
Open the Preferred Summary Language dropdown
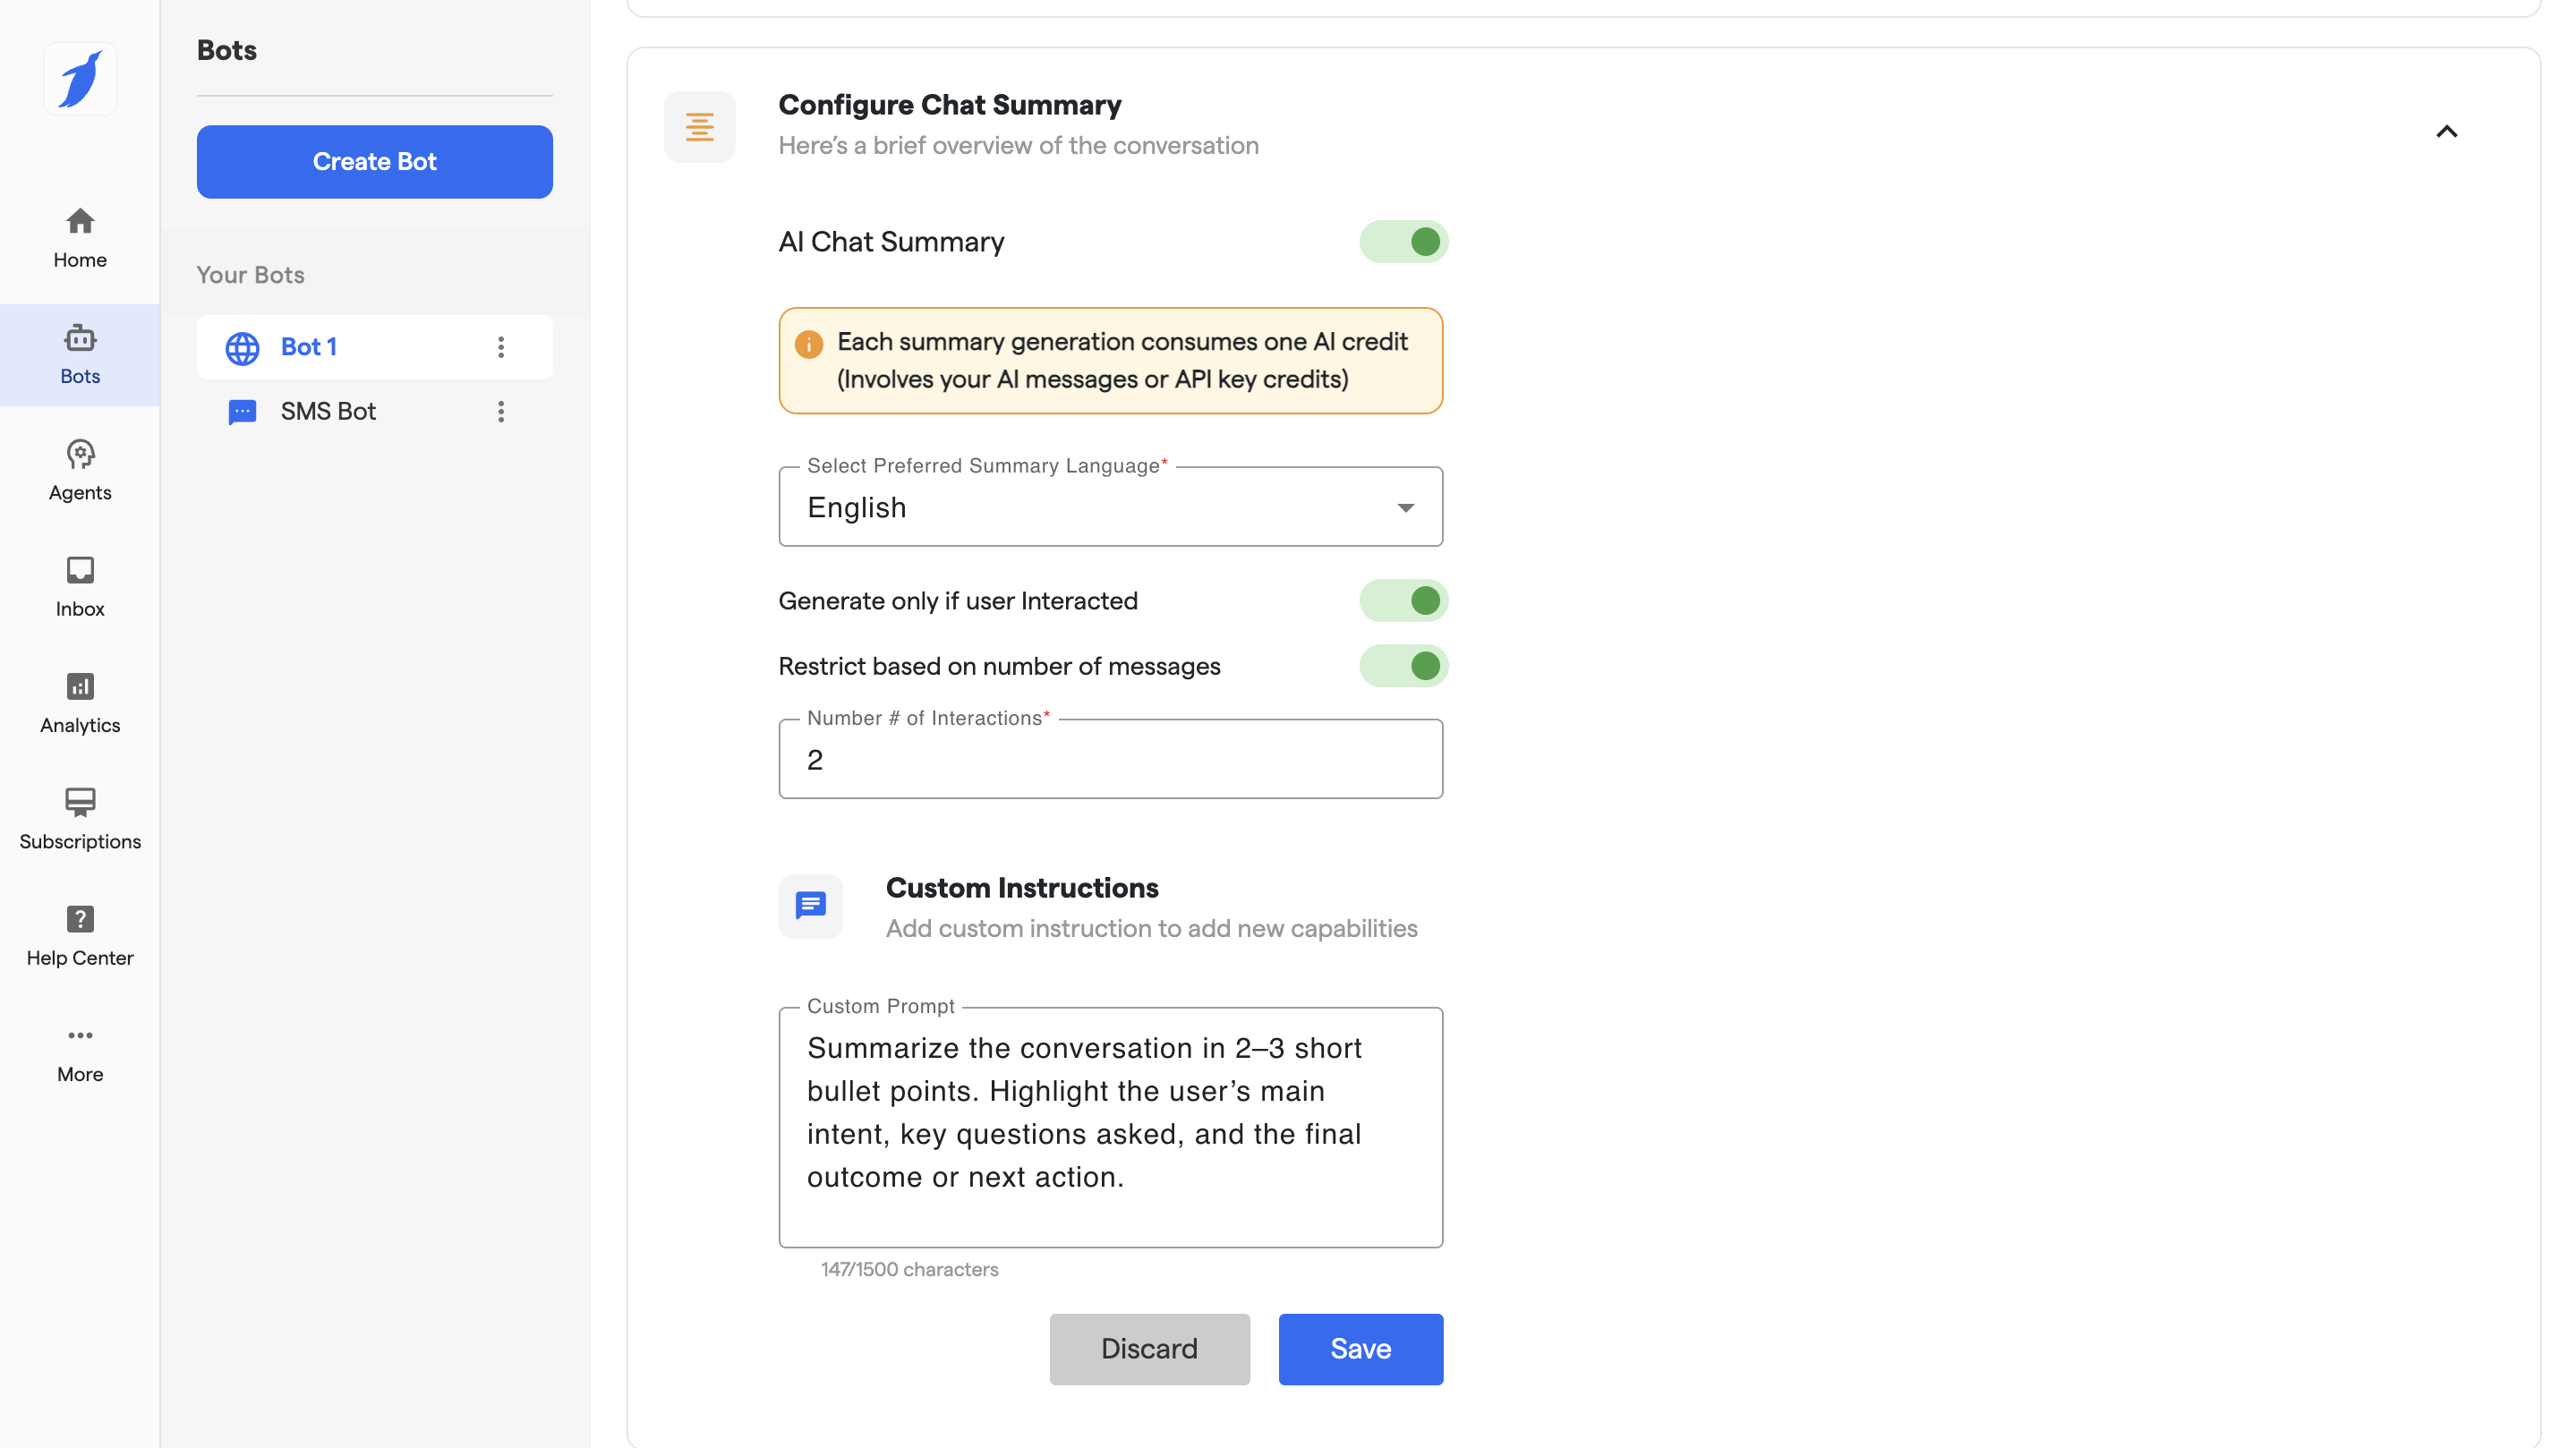click(x=1110, y=508)
